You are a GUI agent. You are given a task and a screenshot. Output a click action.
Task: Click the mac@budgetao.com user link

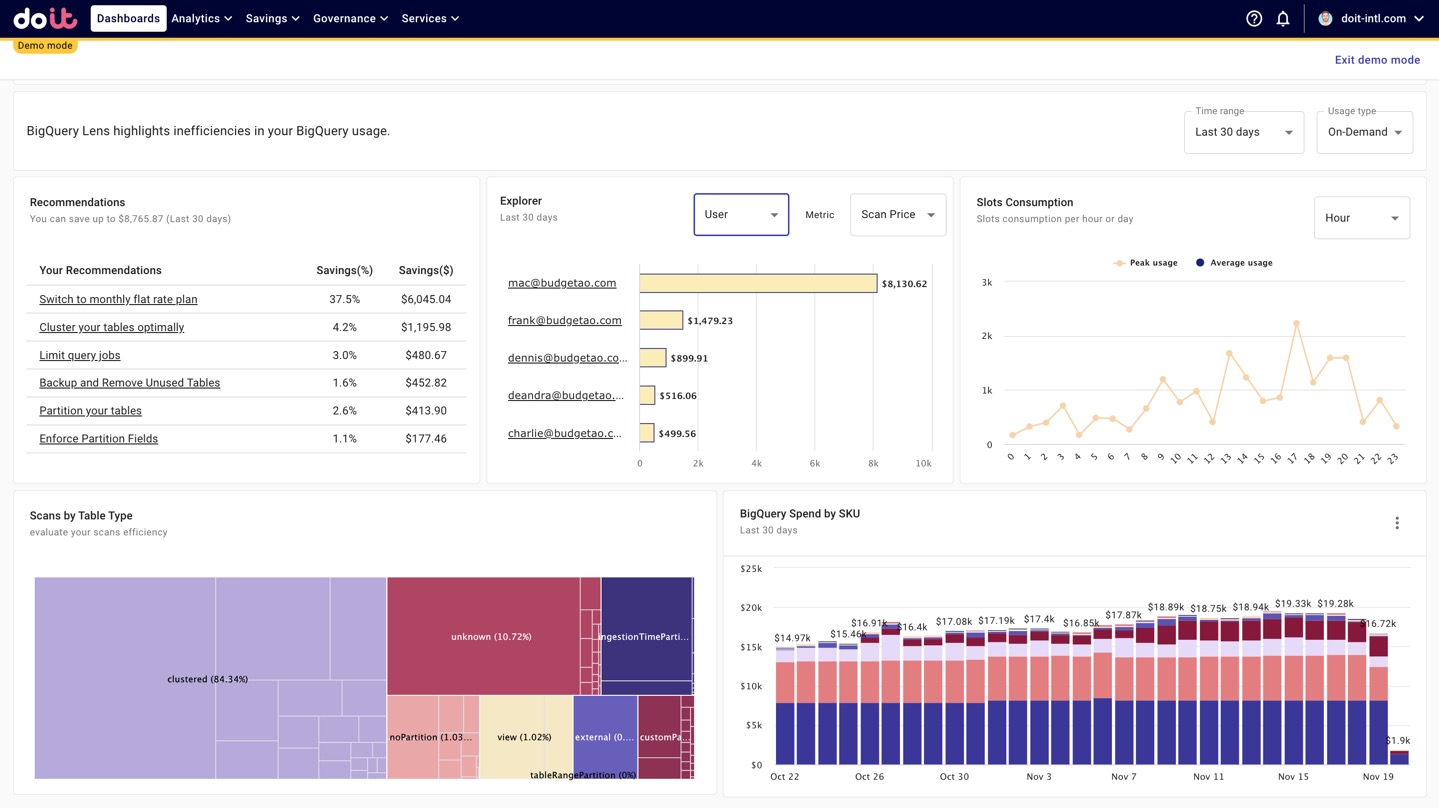click(x=562, y=282)
